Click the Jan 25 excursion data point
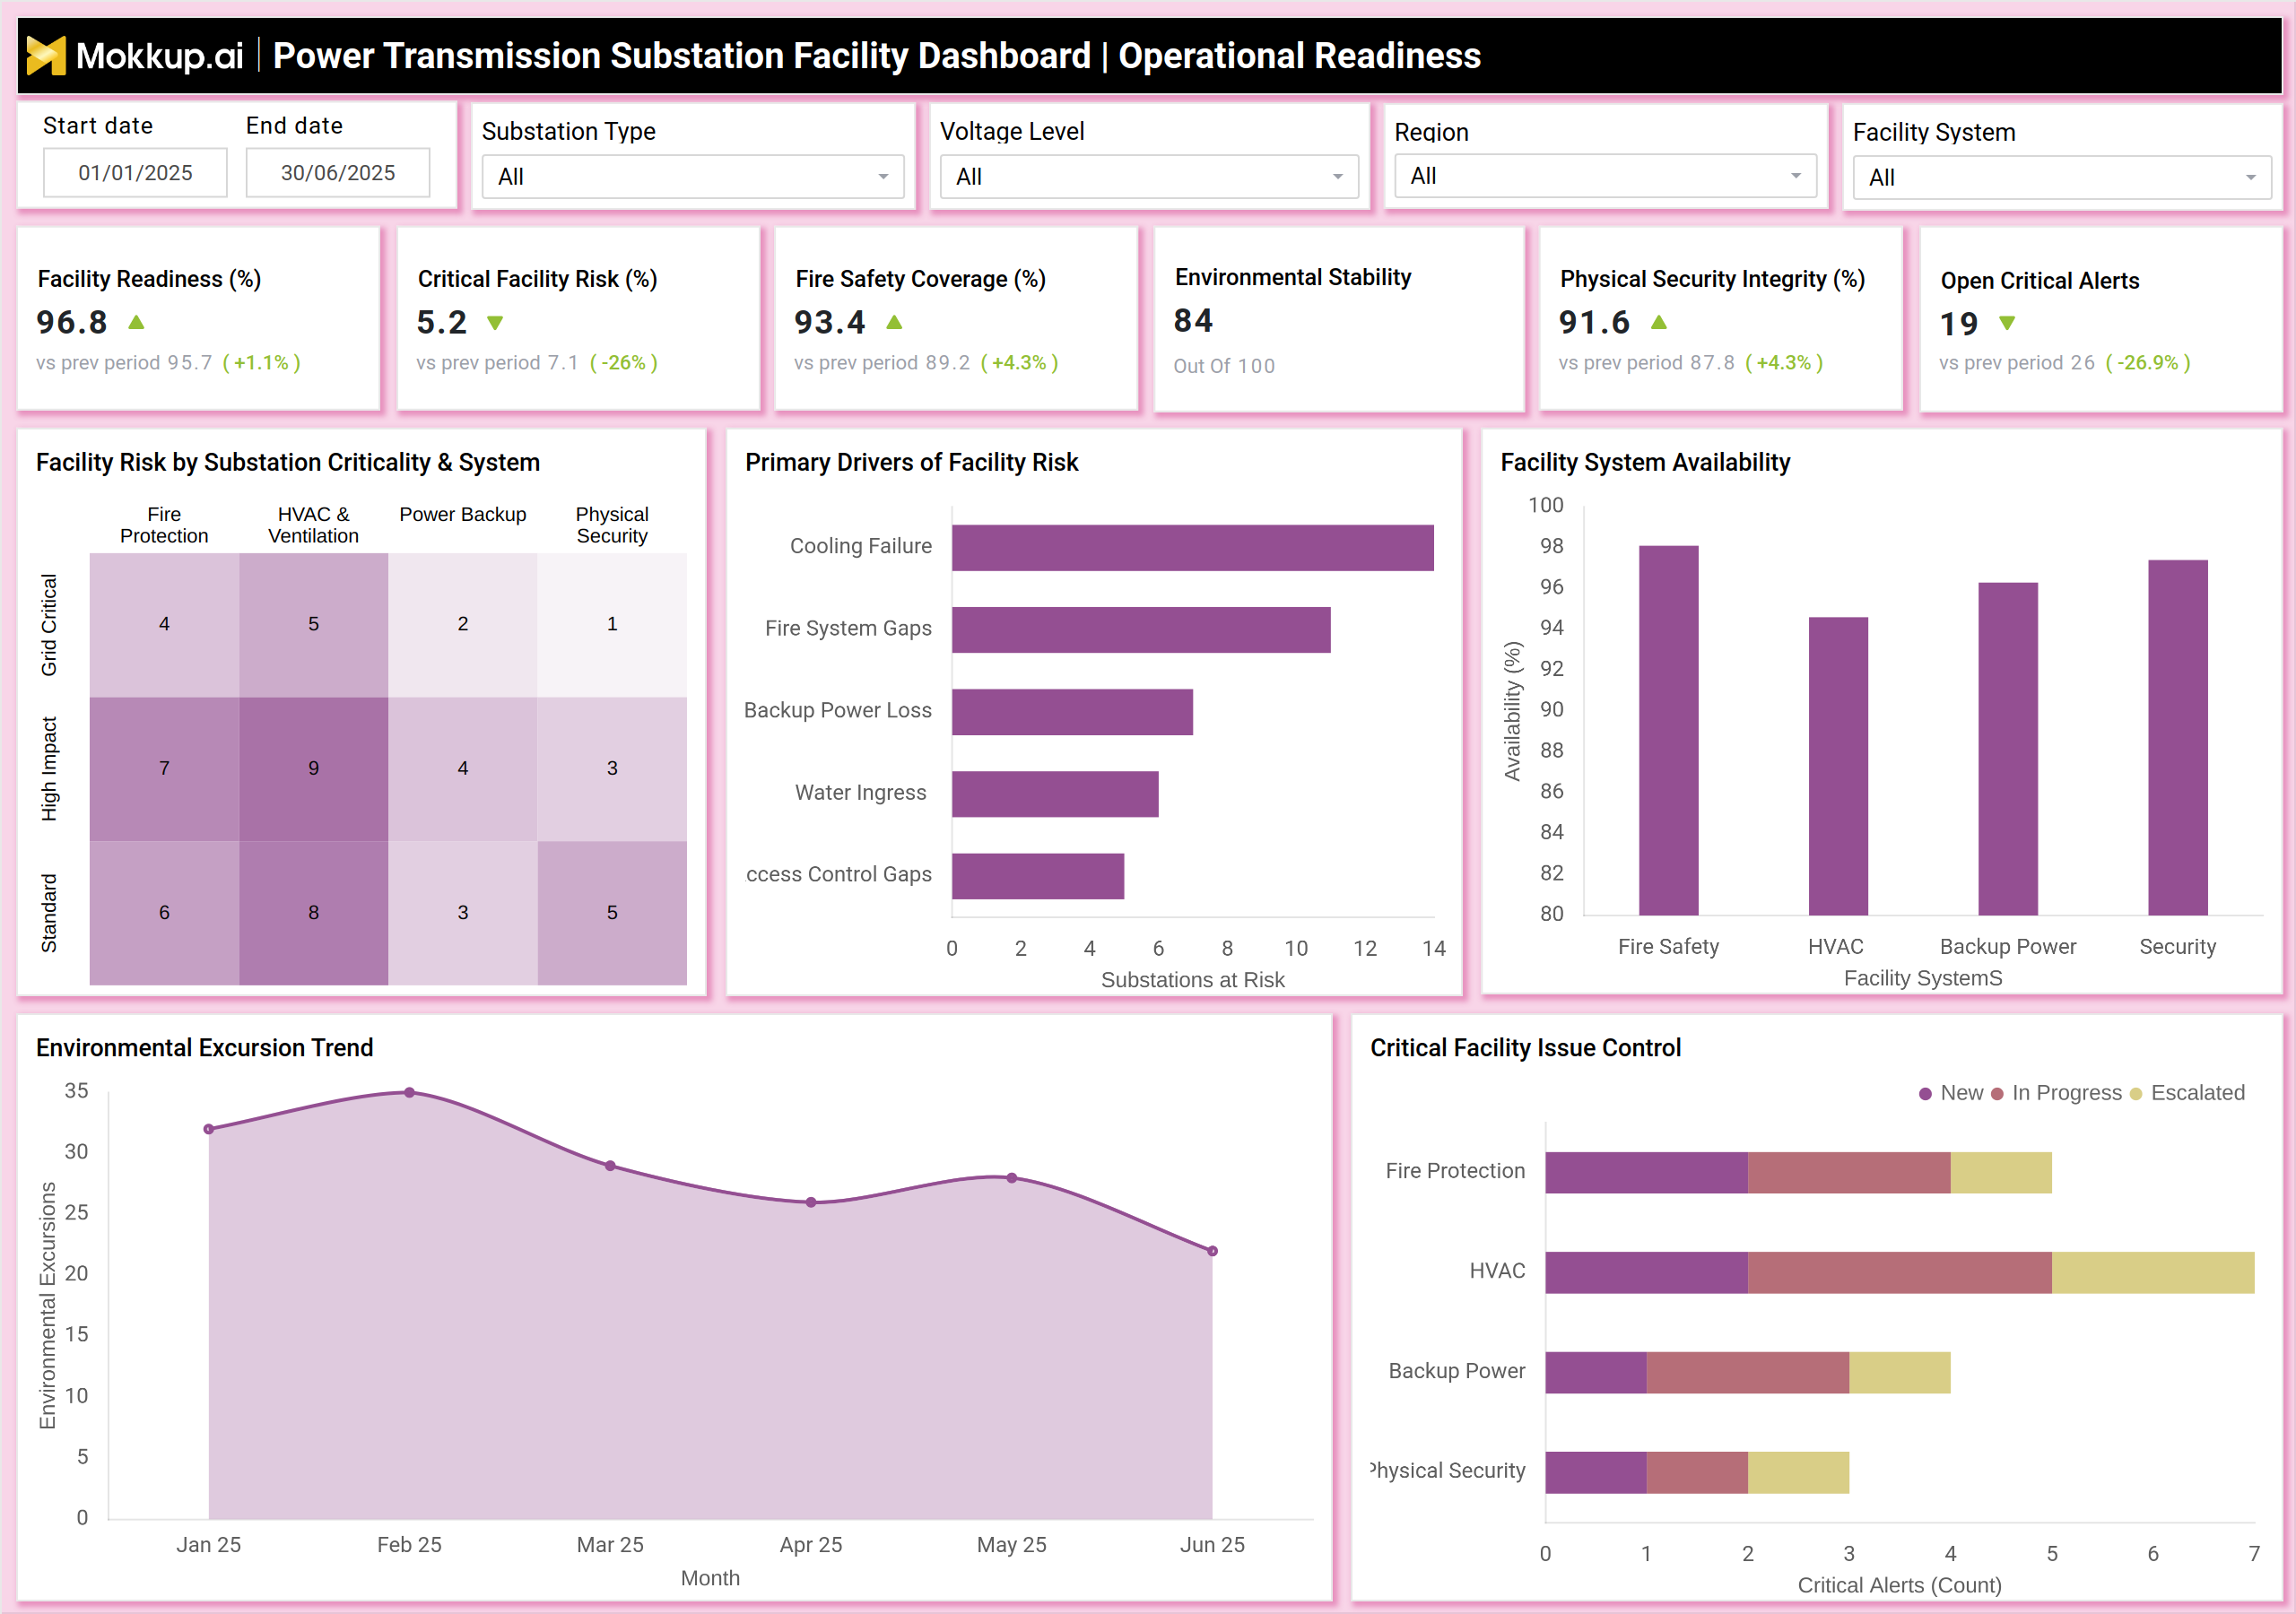Screen dimensions: 2296x1614 coord(208,1129)
